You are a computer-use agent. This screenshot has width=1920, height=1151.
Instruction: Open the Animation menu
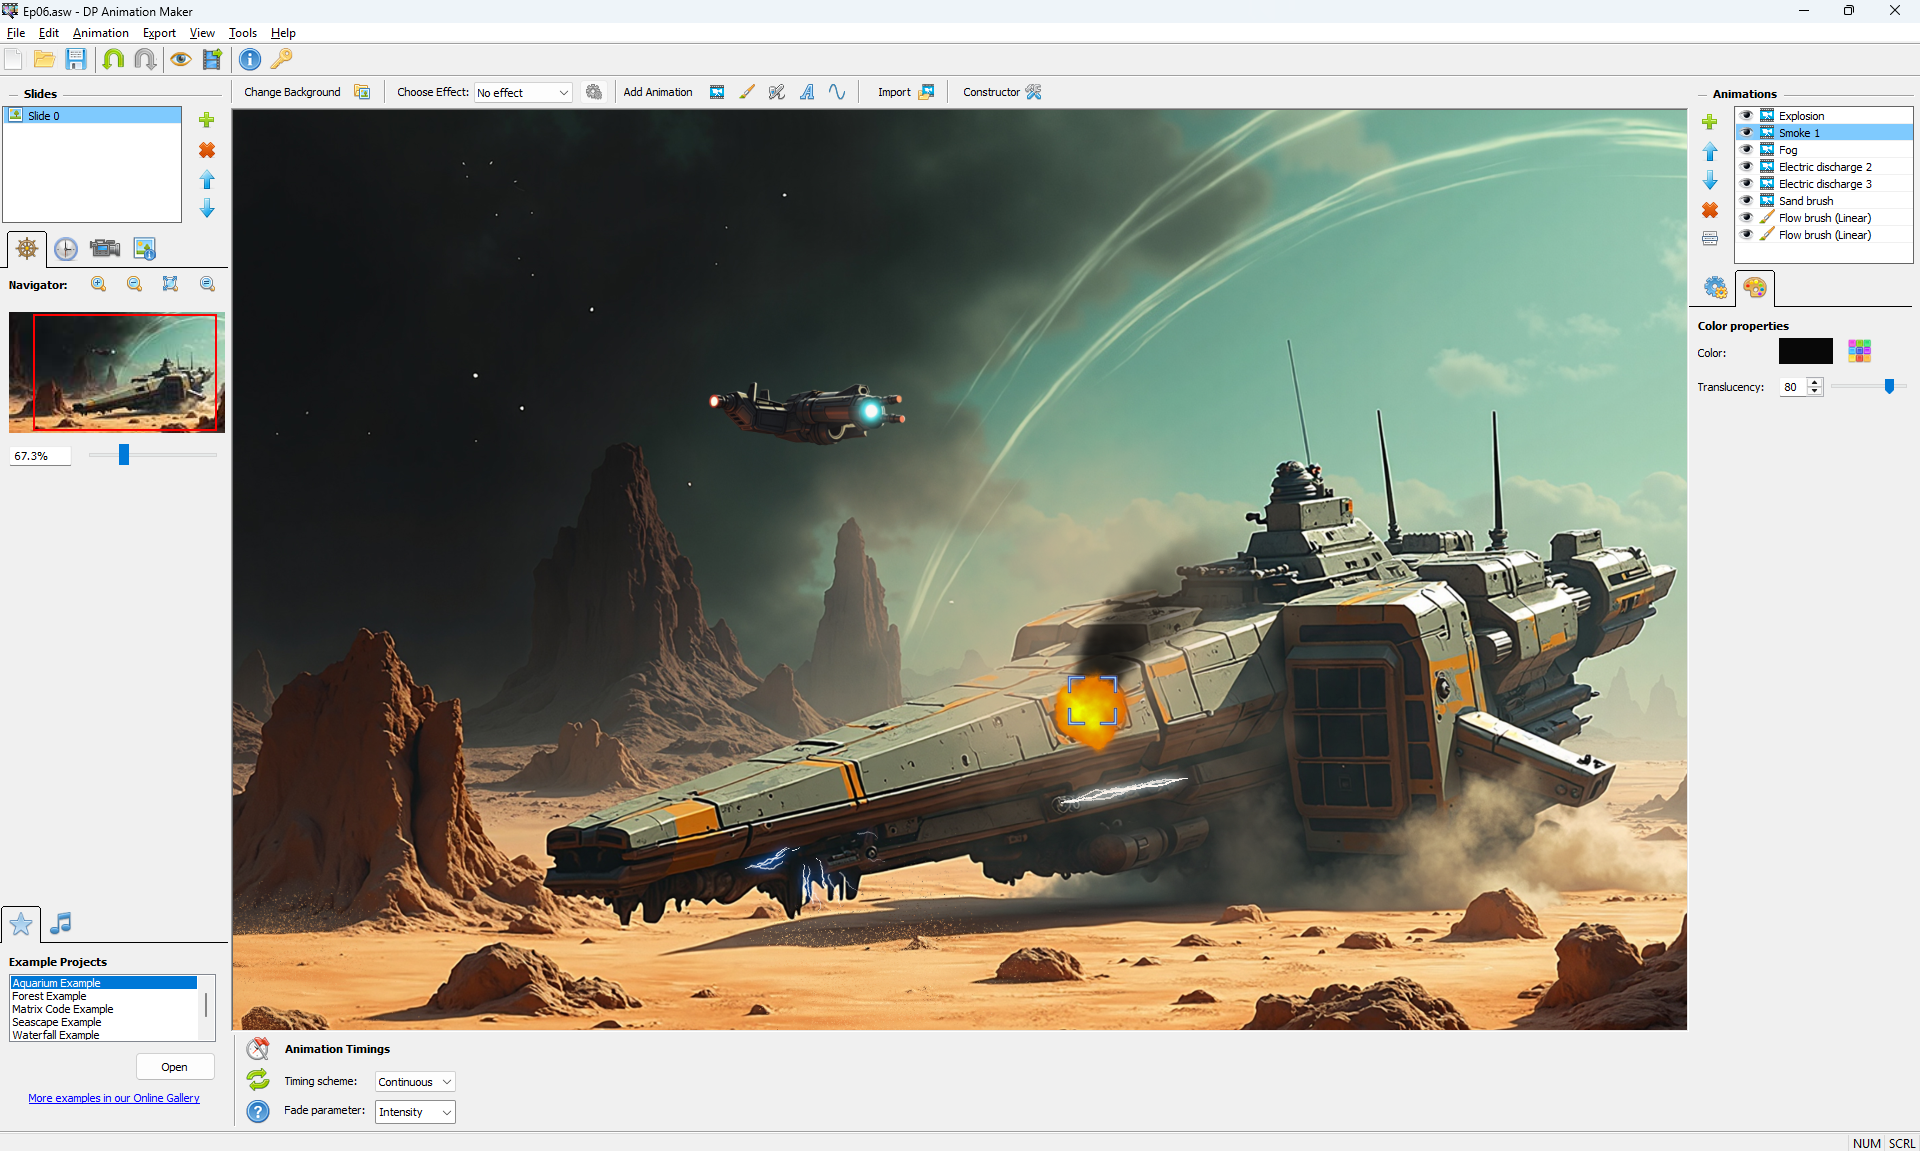pyautogui.click(x=100, y=33)
